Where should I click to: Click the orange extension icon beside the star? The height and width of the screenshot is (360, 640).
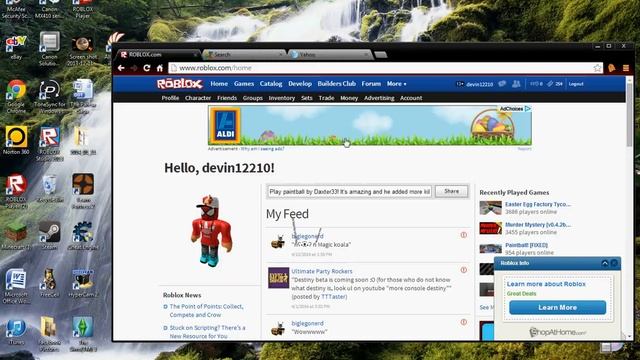(x=612, y=68)
